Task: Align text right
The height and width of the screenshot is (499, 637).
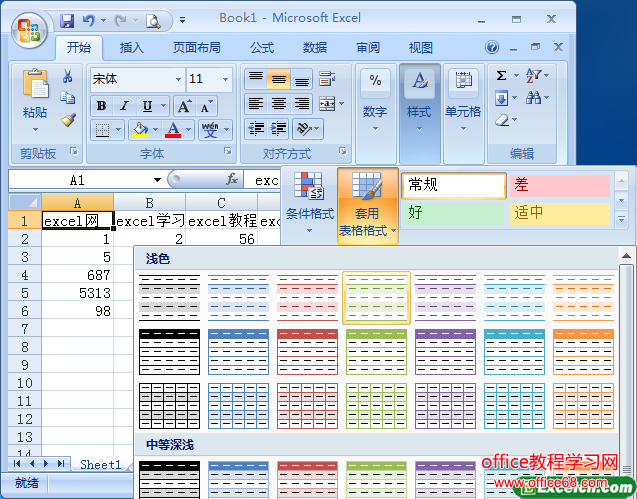Action: pos(301,104)
